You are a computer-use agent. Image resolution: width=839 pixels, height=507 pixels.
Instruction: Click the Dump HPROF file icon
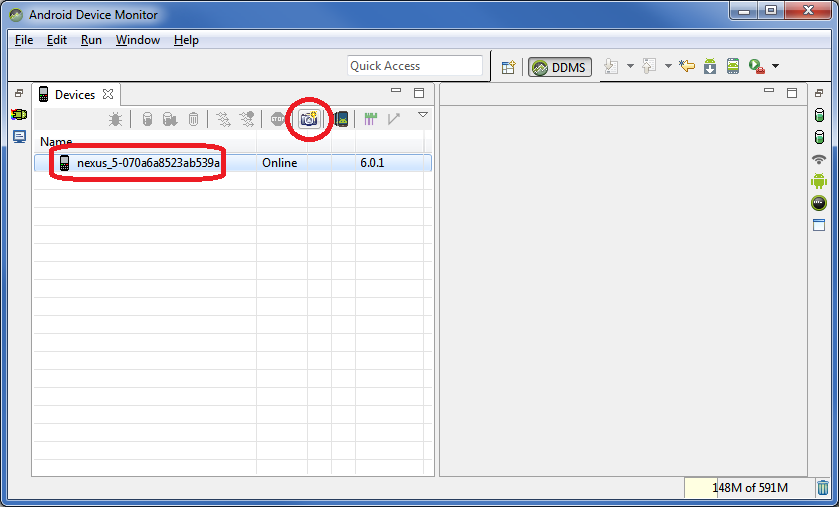pyautogui.click(x=170, y=119)
